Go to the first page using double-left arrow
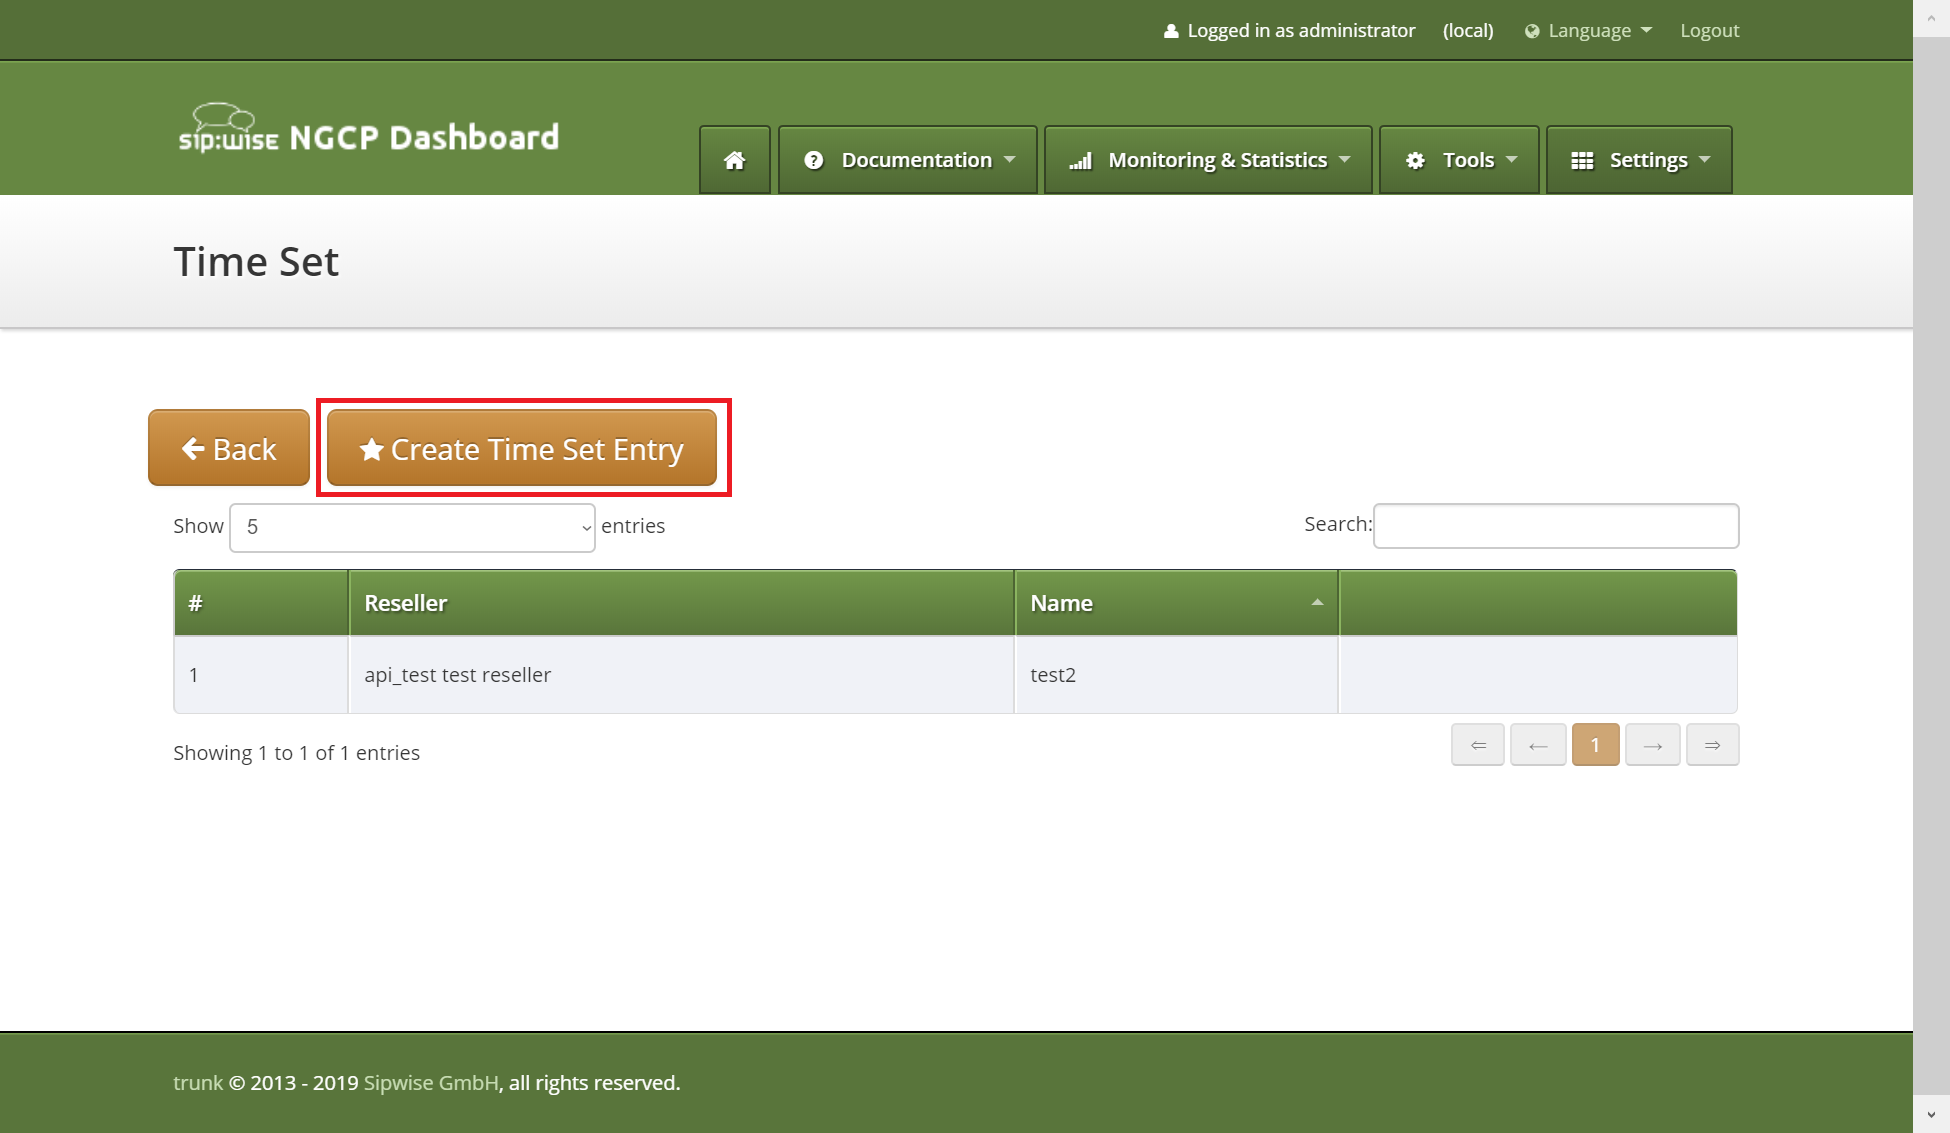Image resolution: width=1950 pixels, height=1133 pixels. click(x=1477, y=745)
